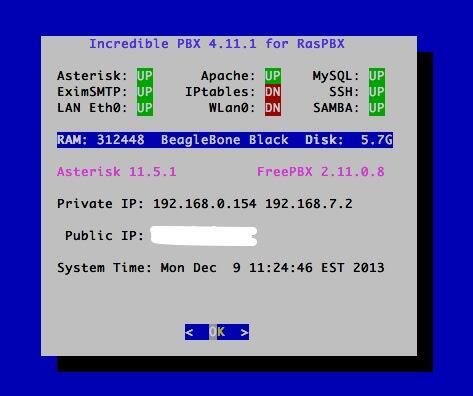
Task: Click the WLan0 DN status indicator
Action: point(273,108)
